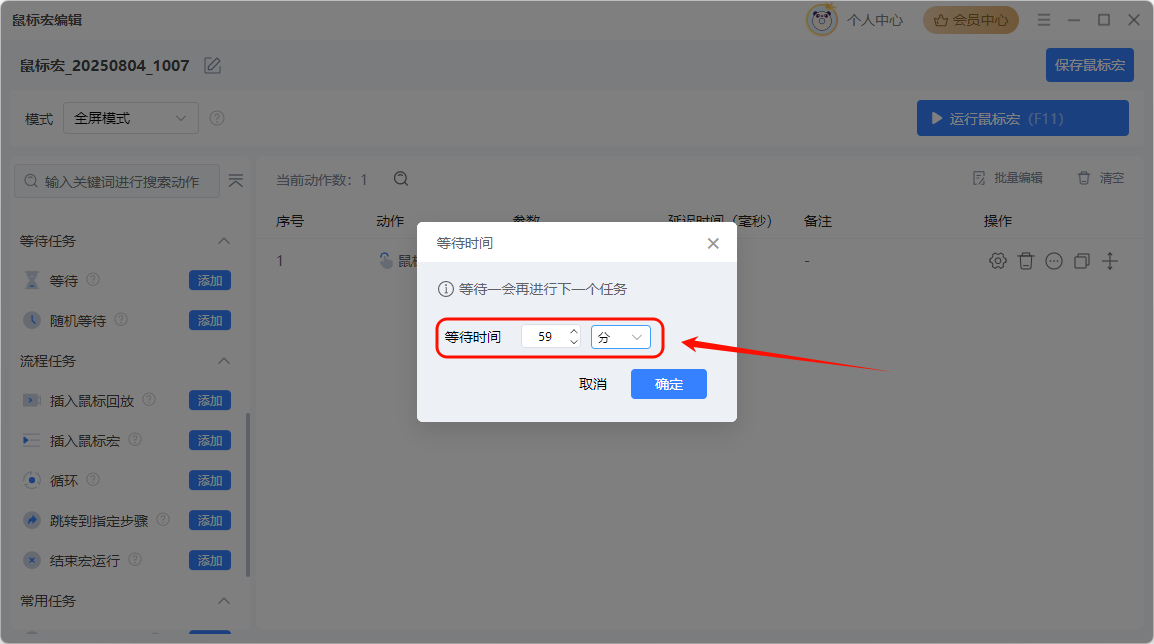Click the 序号 column header

click(290, 221)
